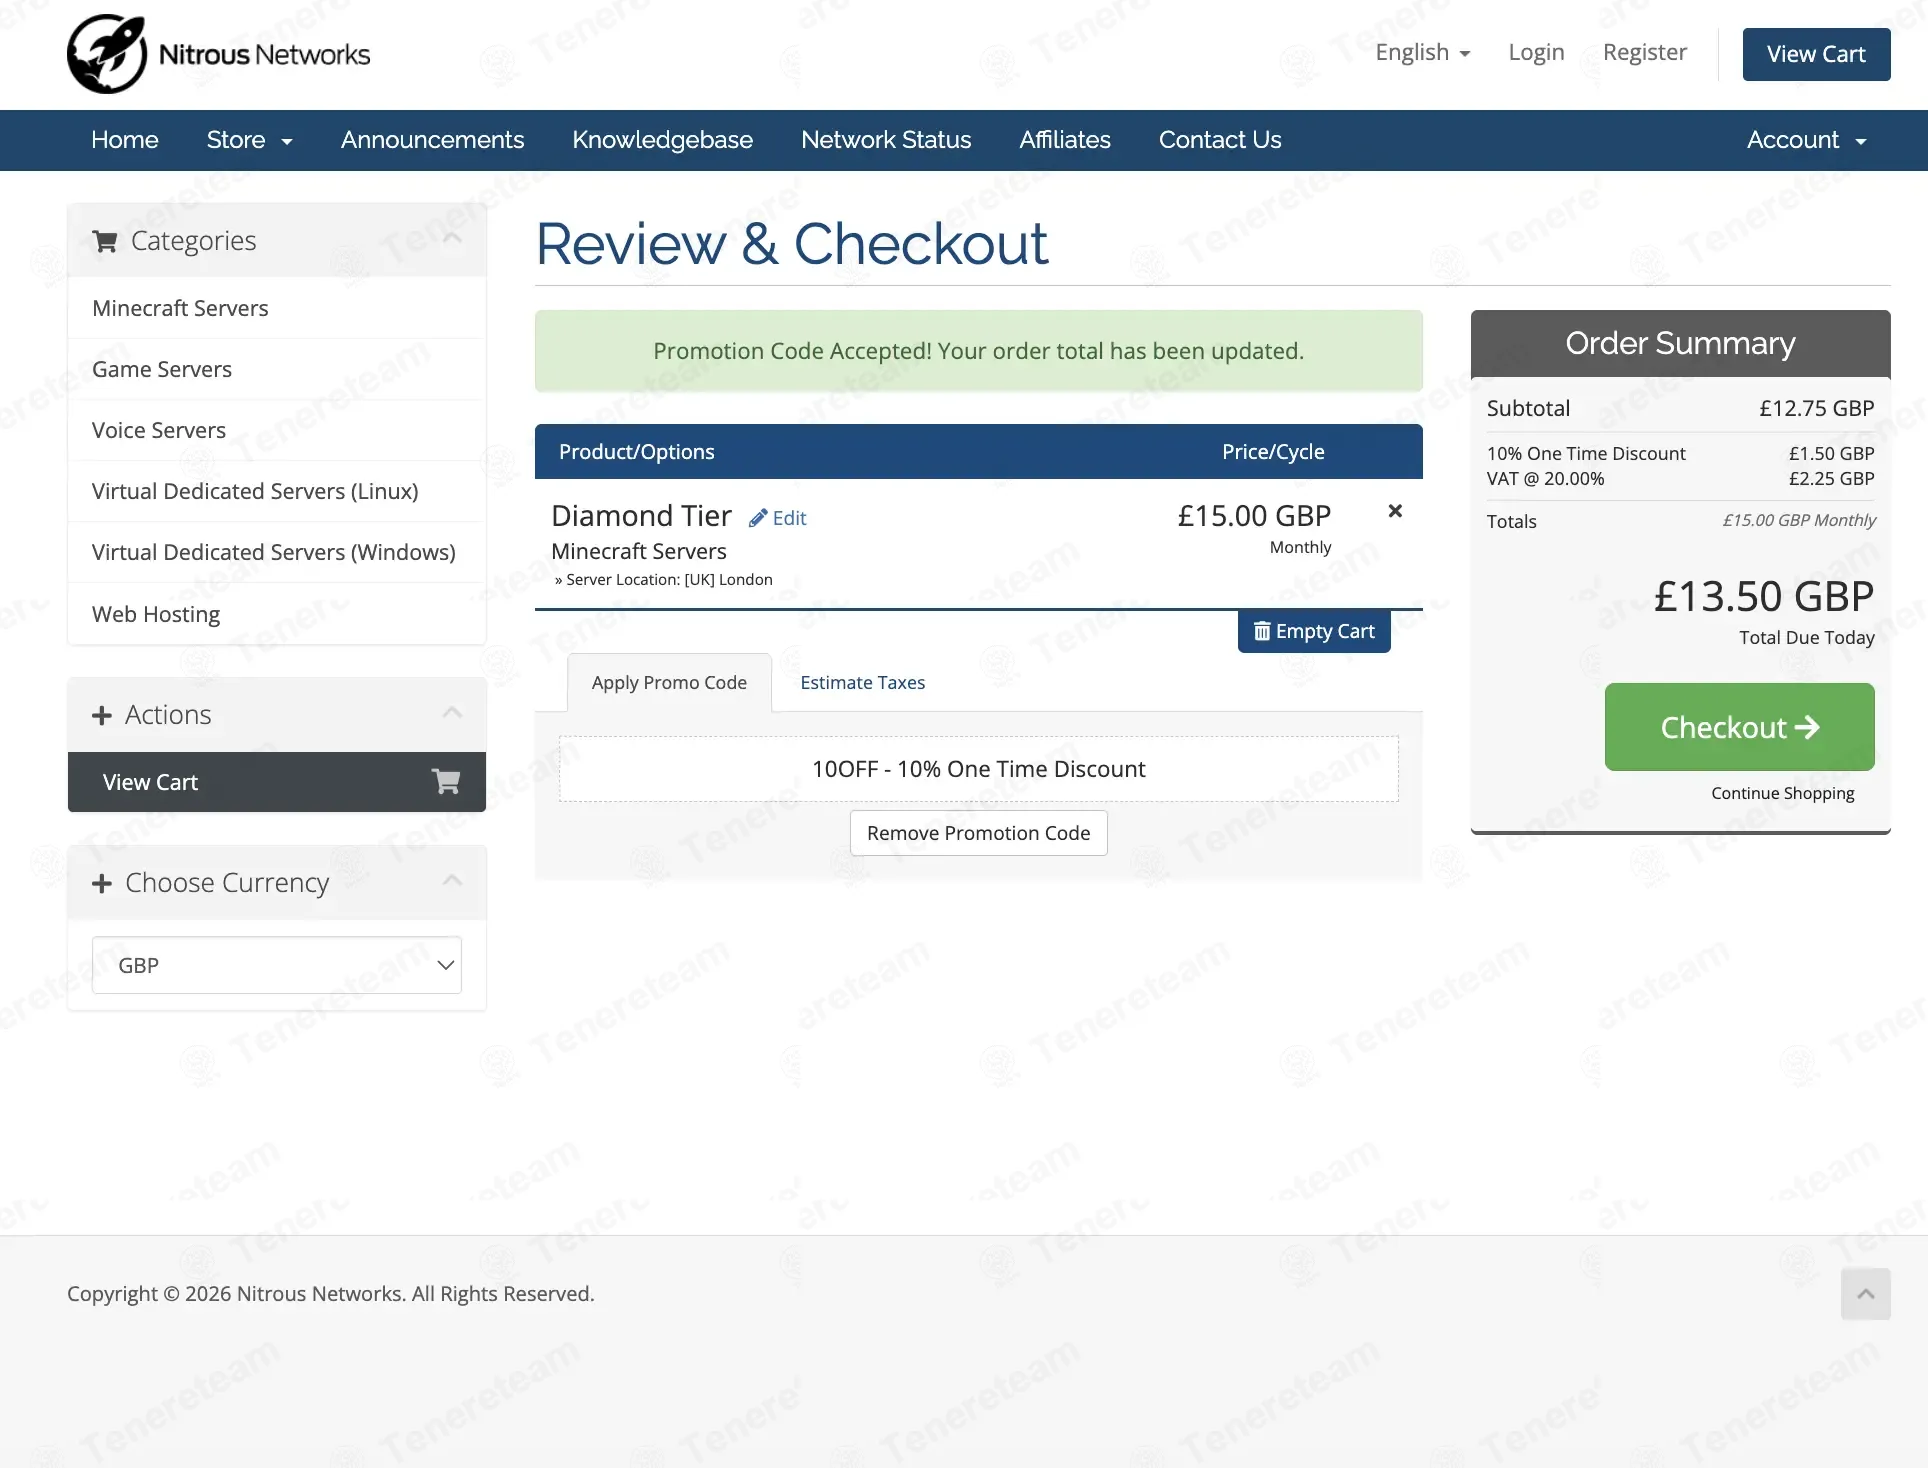Click the scroll-to-top arrow button
Image resolution: width=1928 pixels, height=1468 pixels.
(1865, 1294)
